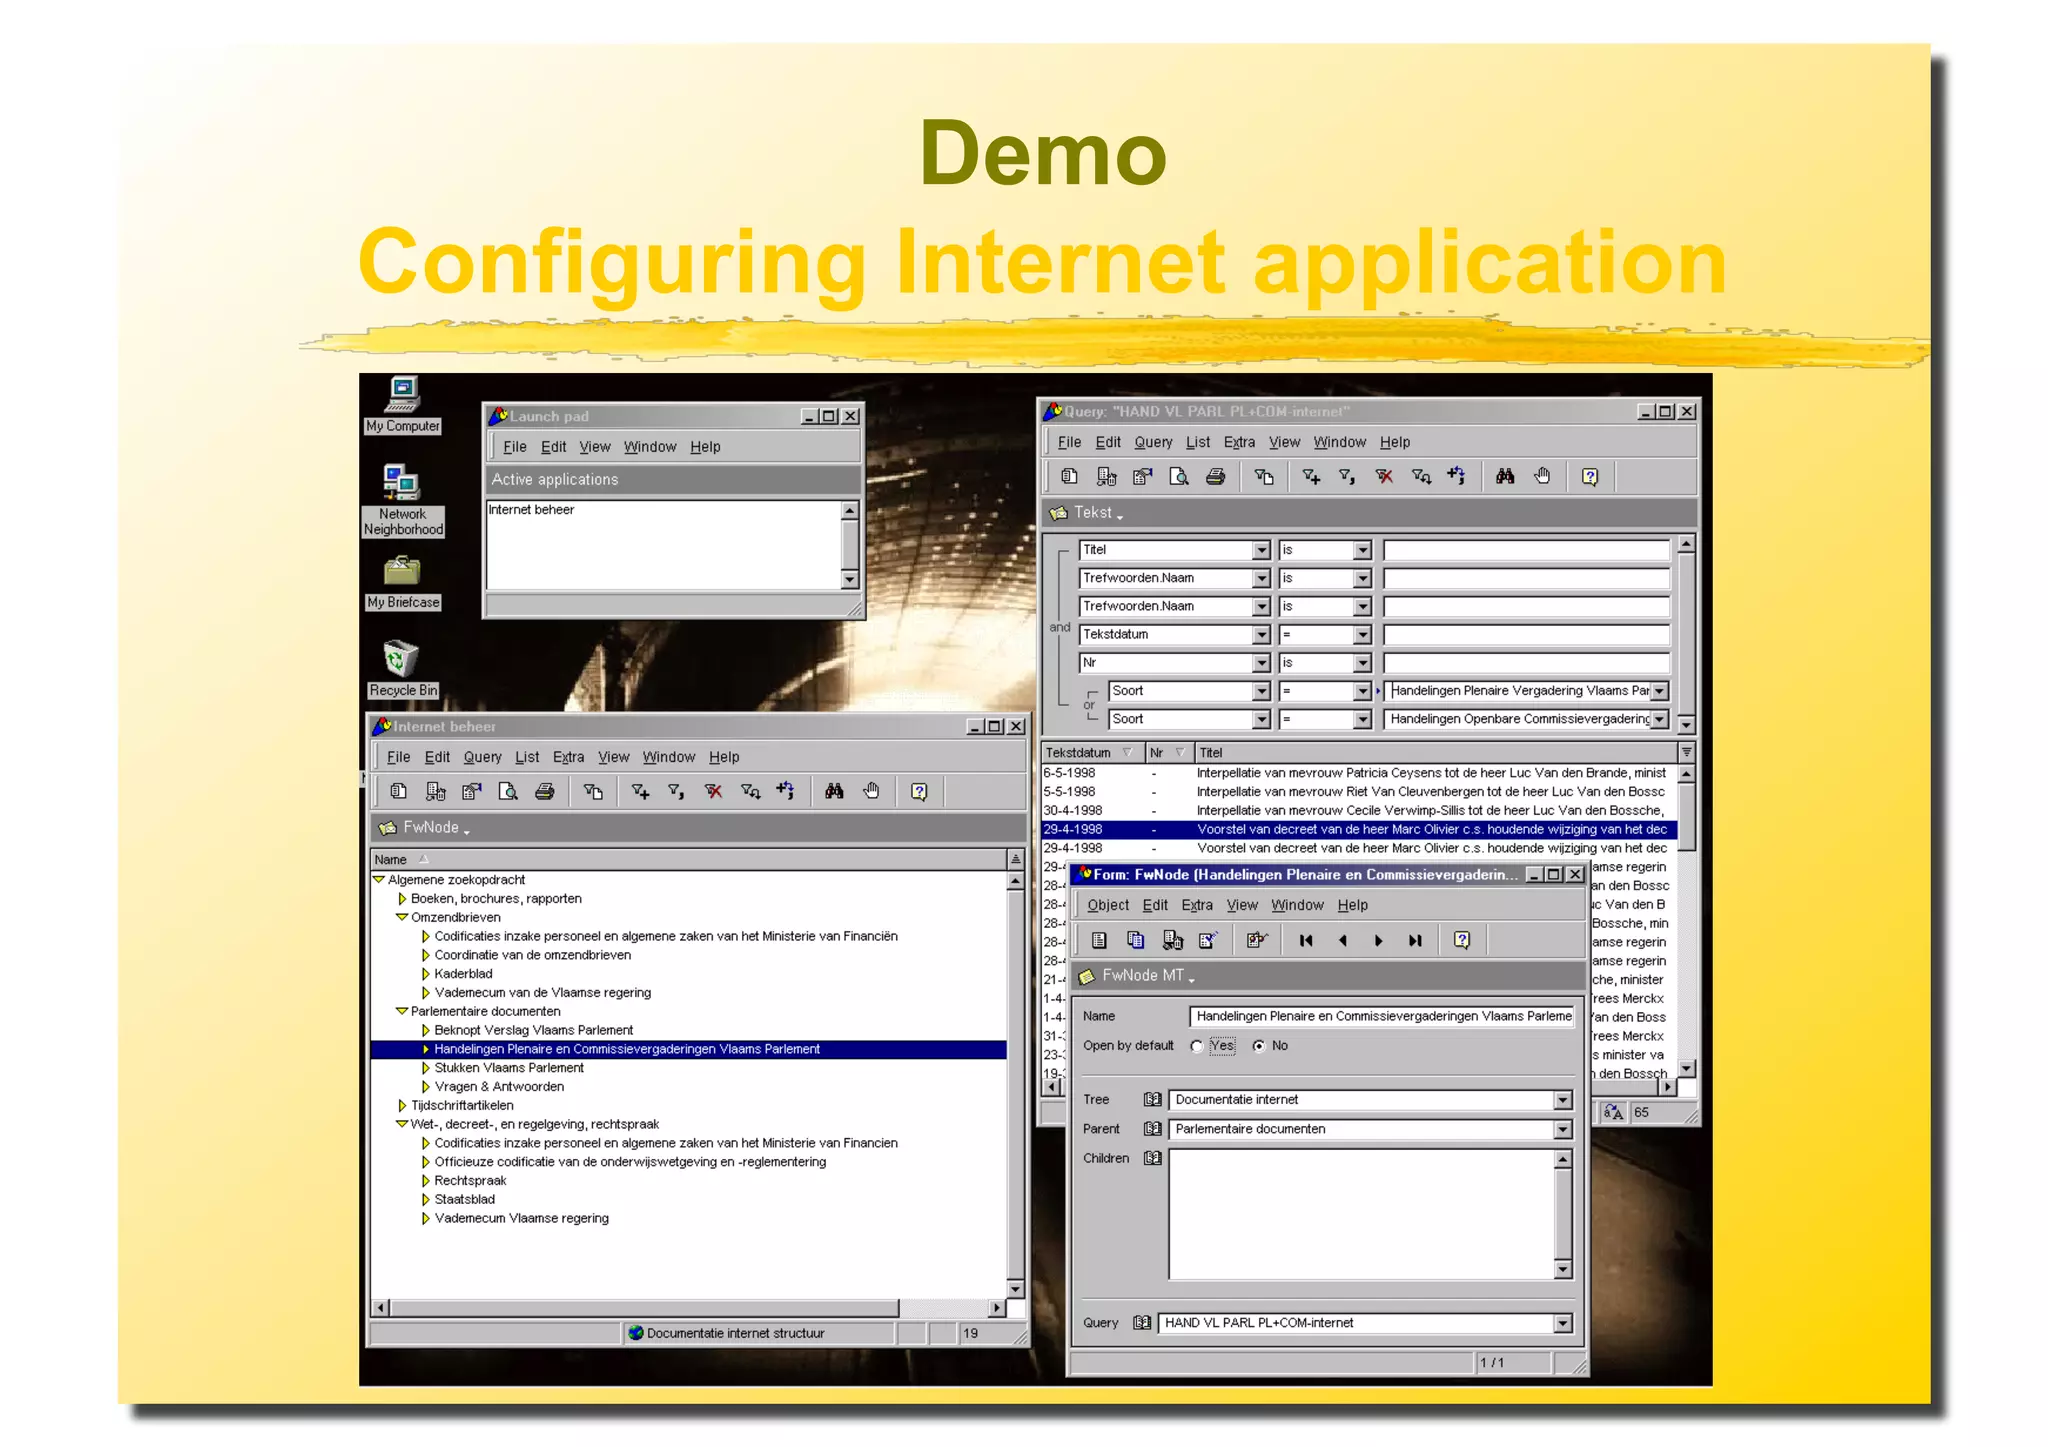Expand the Boeken, brochures, rapporten node

pyautogui.click(x=402, y=899)
